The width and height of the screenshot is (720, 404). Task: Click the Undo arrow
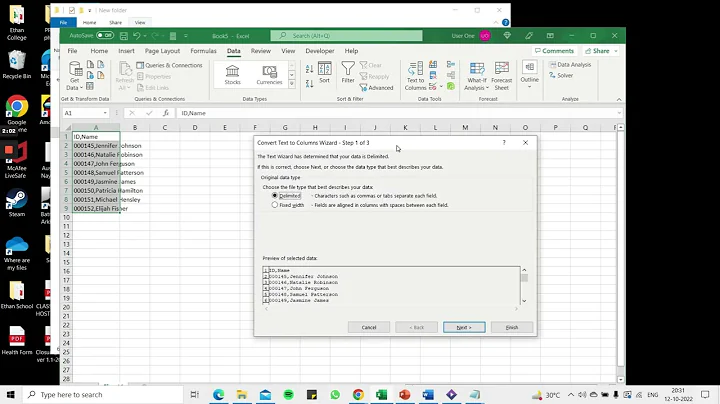(x=136, y=36)
